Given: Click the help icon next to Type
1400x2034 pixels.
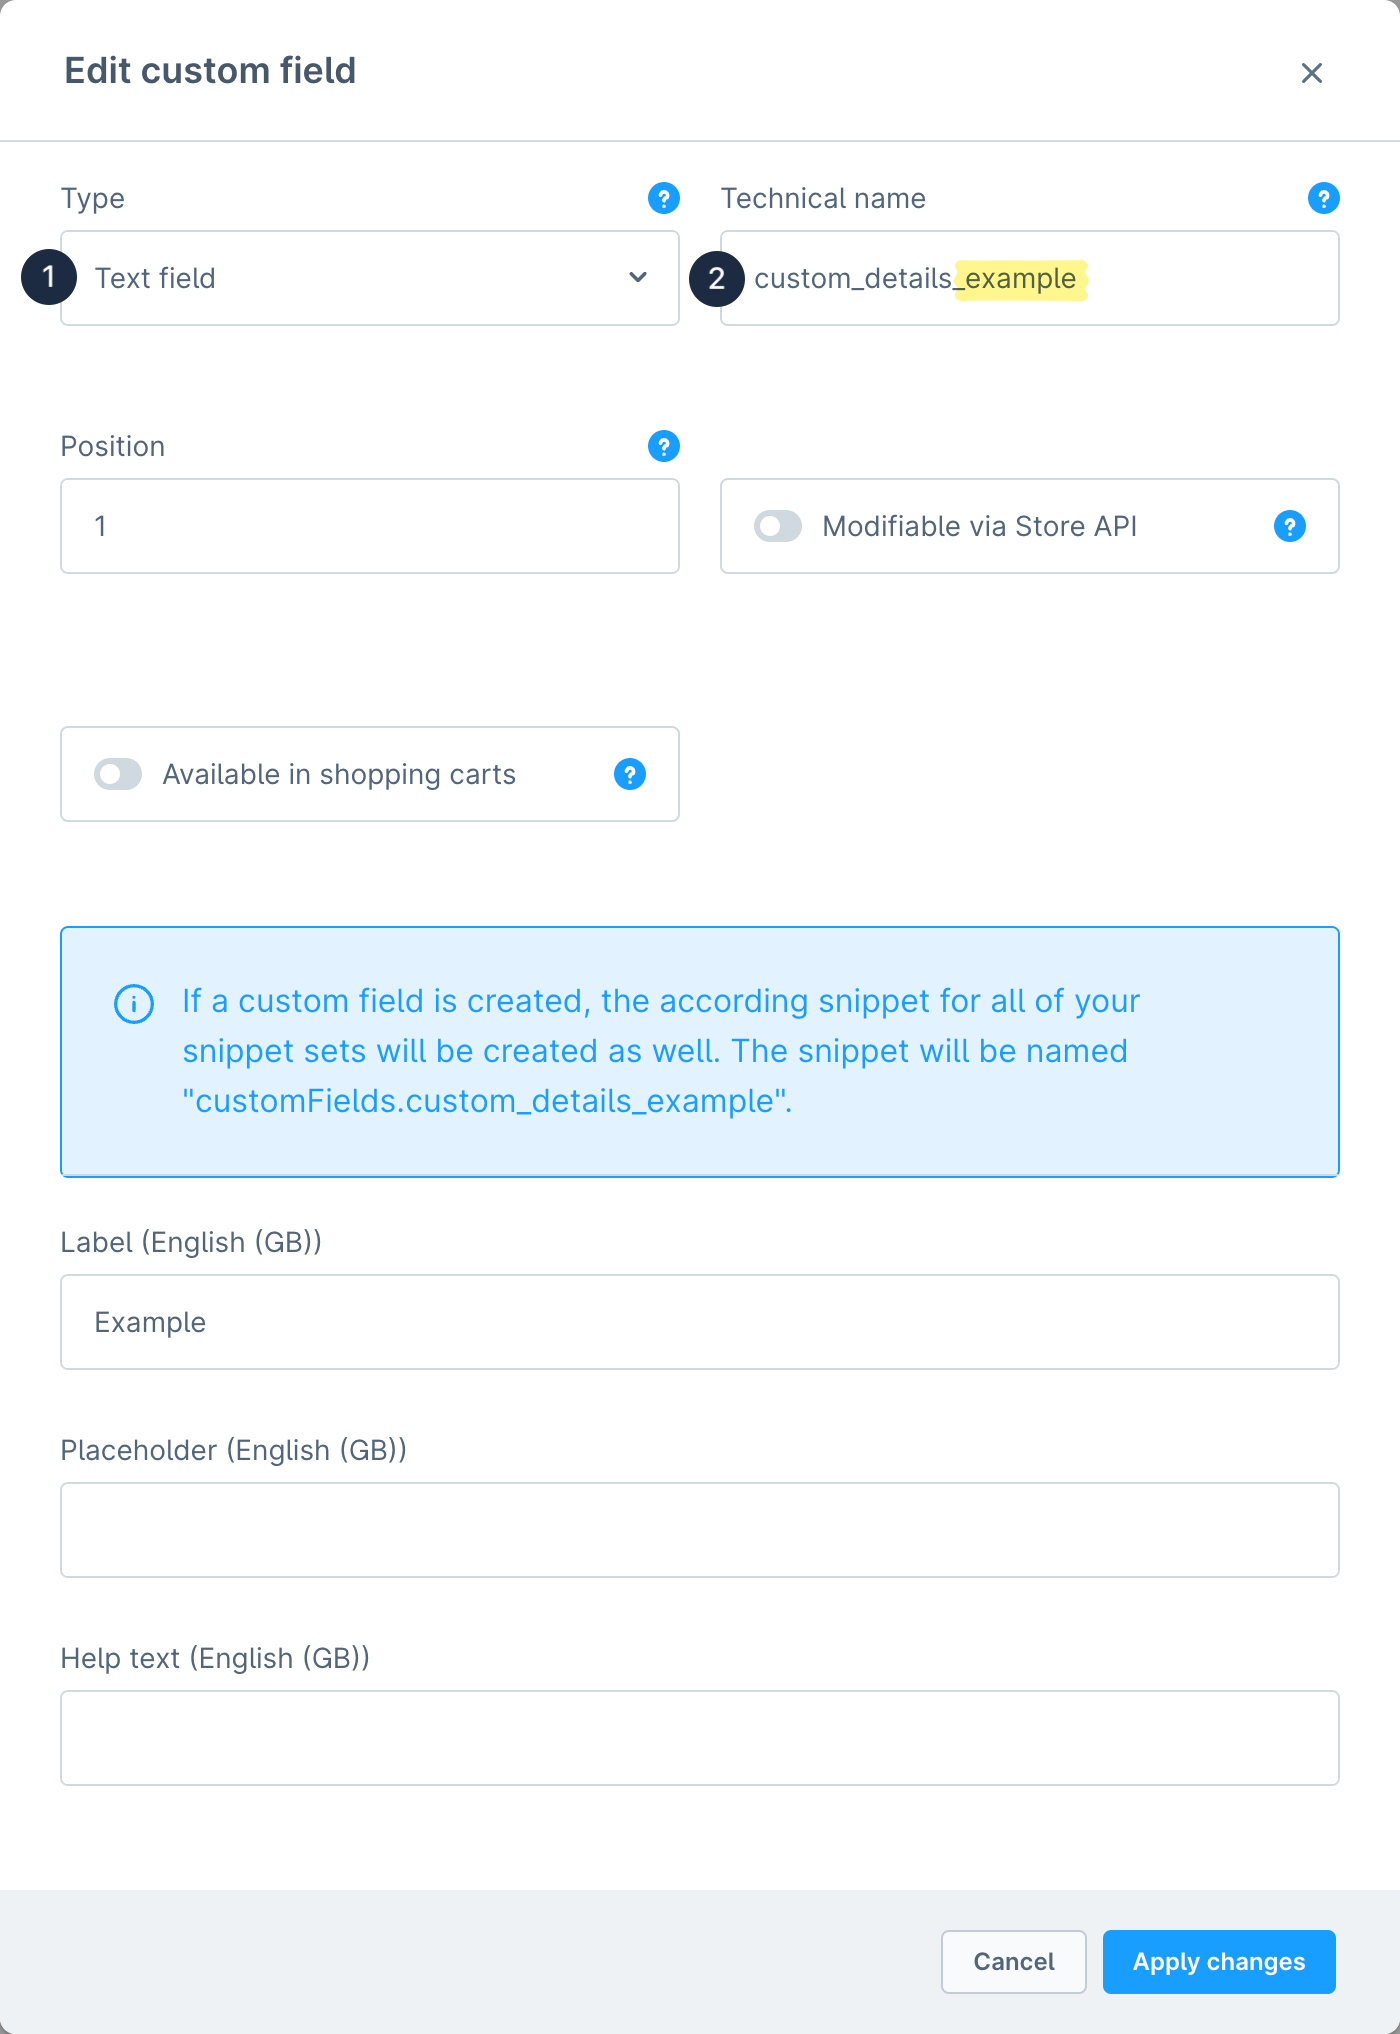Looking at the screenshot, I should coord(663,198).
